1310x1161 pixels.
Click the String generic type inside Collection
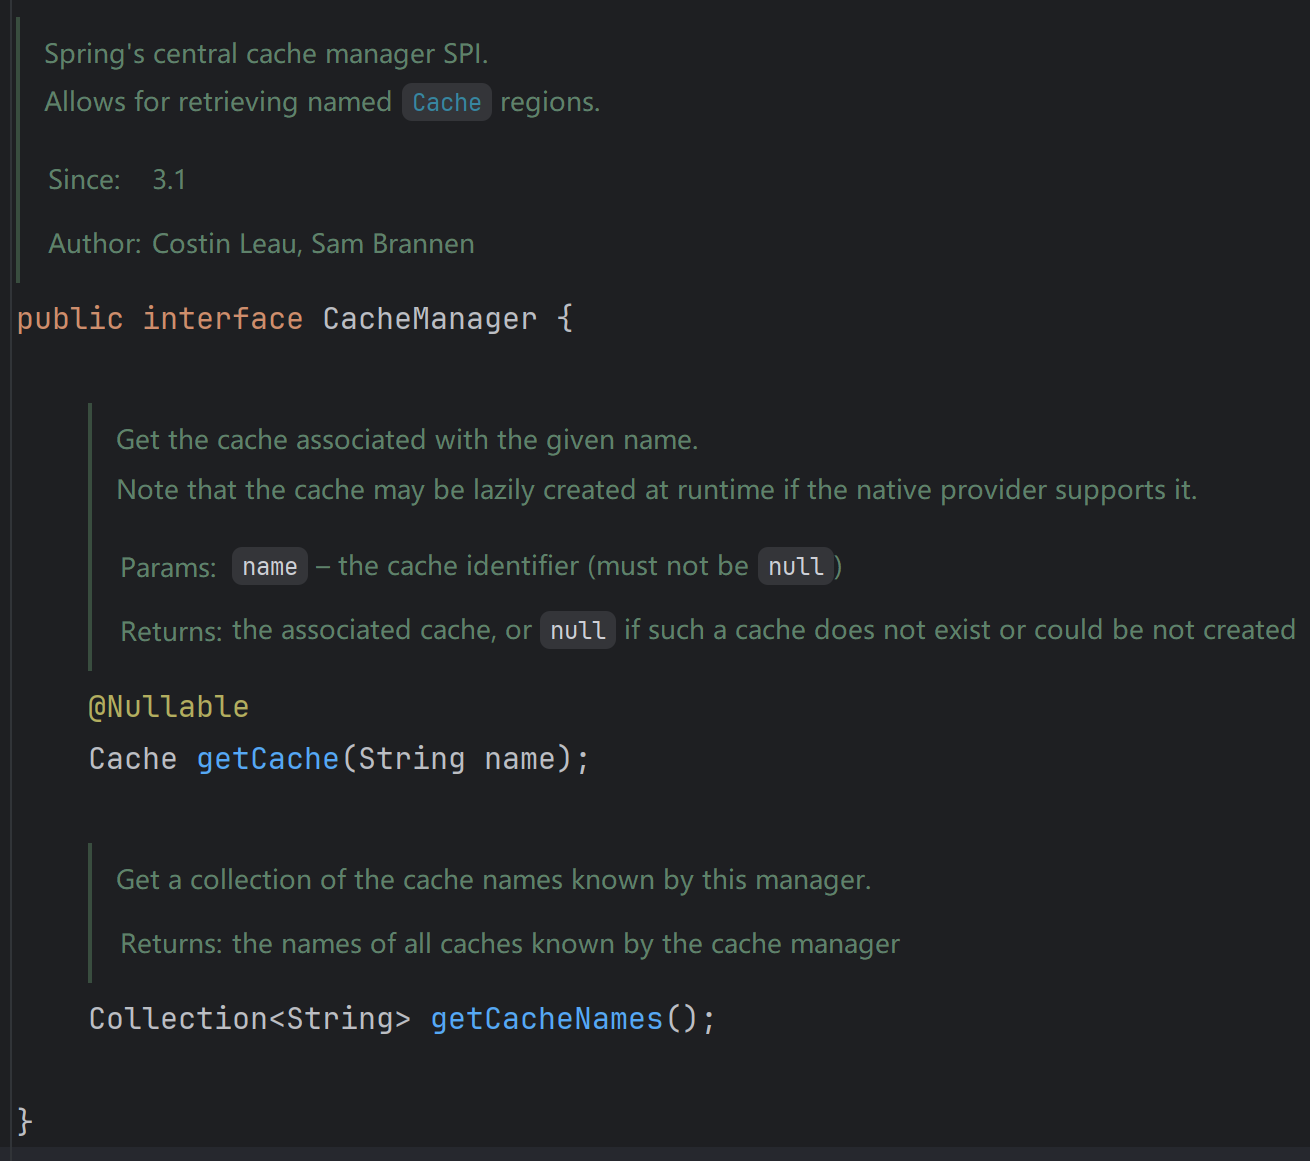point(339,1019)
